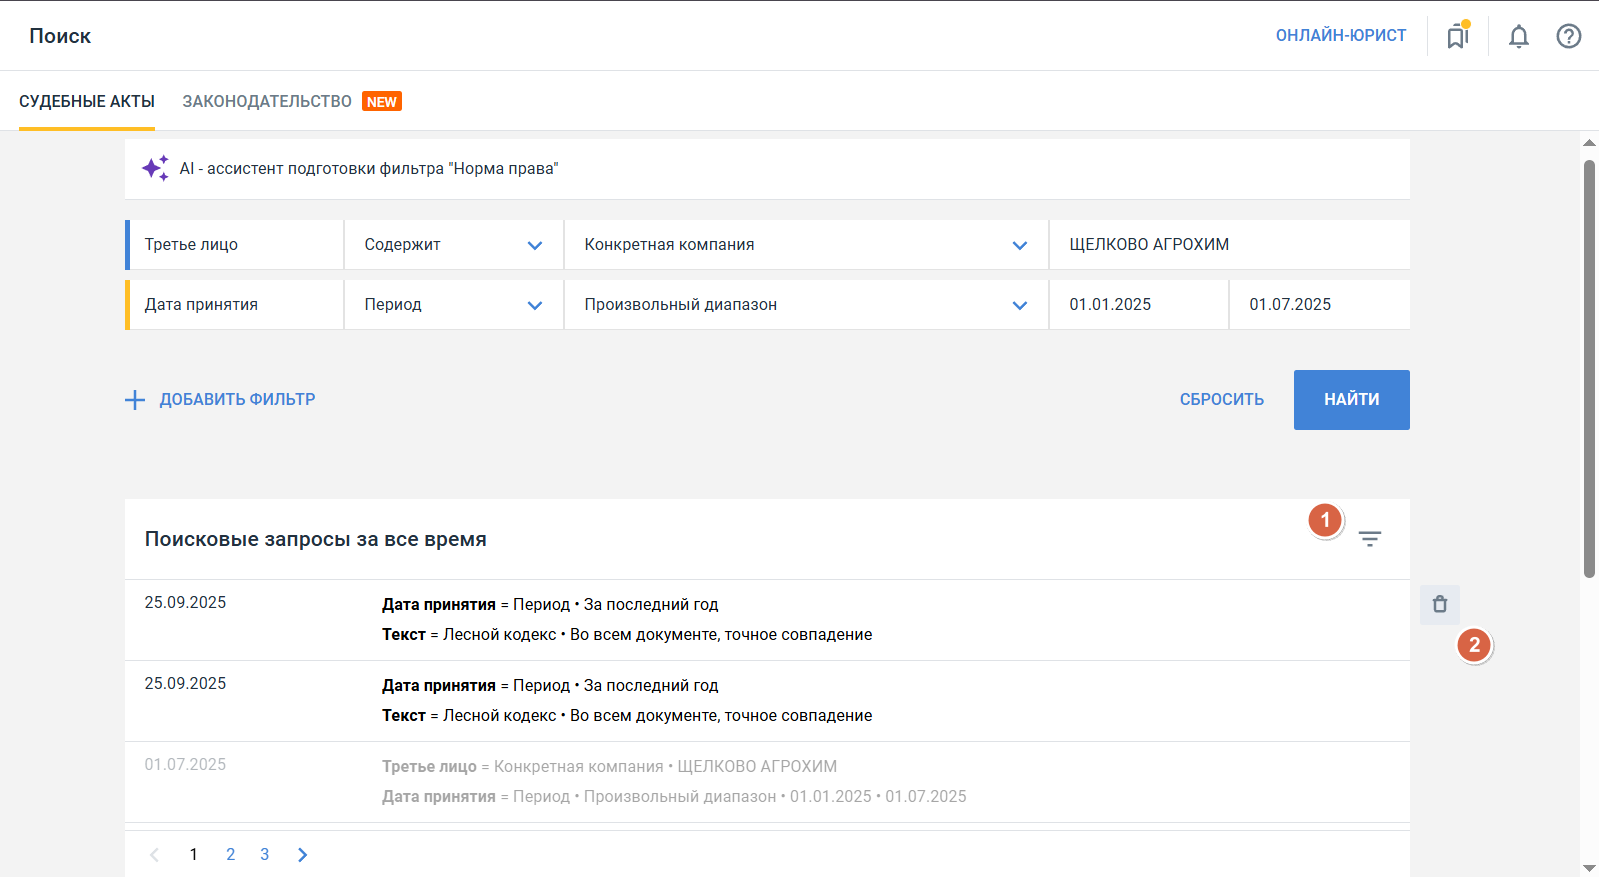This screenshot has width=1599, height=877.
Task: Open search history filter icon
Action: point(1369,539)
